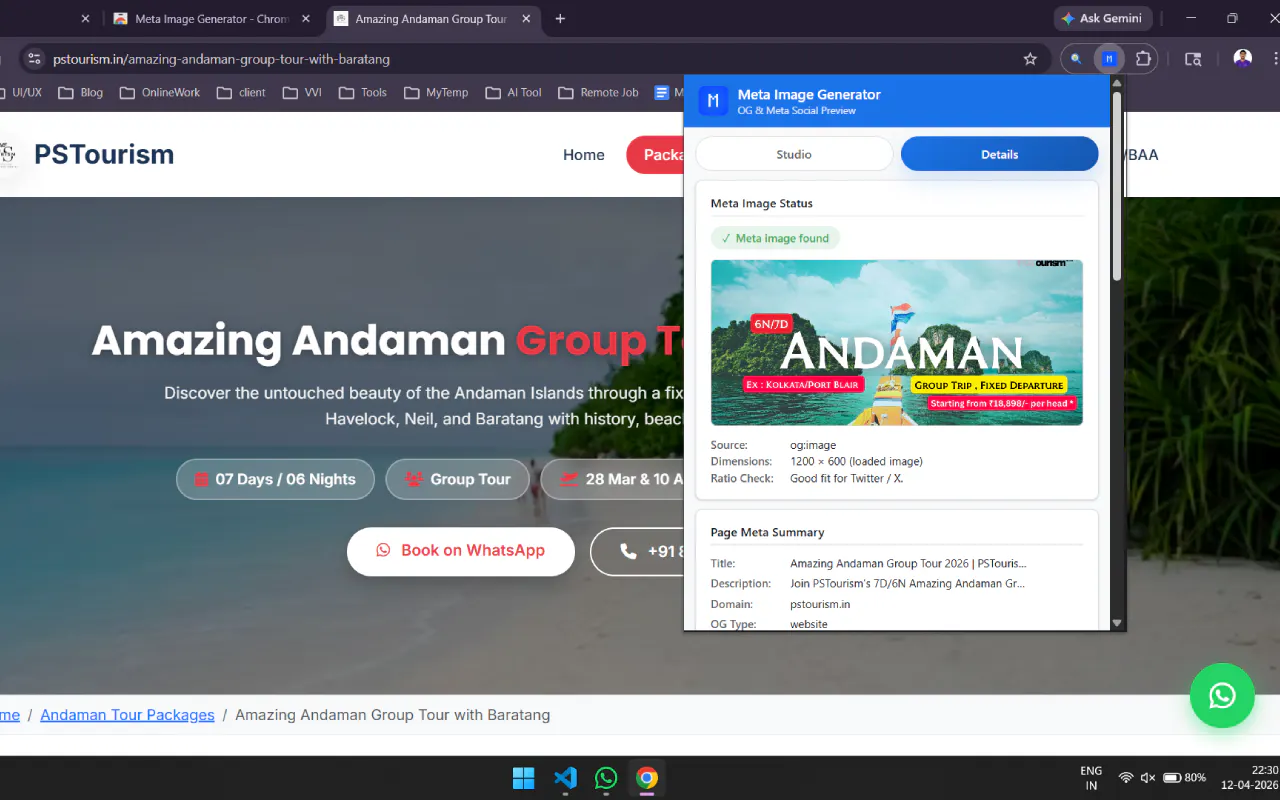Viewport: 1280px width, 800px height.
Task: Click the 'Good fit for Twitter / X.' text
Action: 847,479
